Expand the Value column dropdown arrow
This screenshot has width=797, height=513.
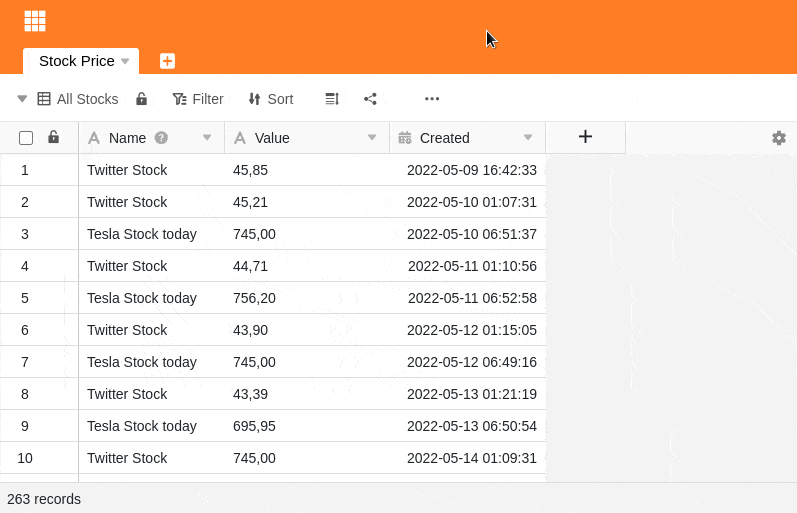coord(372,138)
